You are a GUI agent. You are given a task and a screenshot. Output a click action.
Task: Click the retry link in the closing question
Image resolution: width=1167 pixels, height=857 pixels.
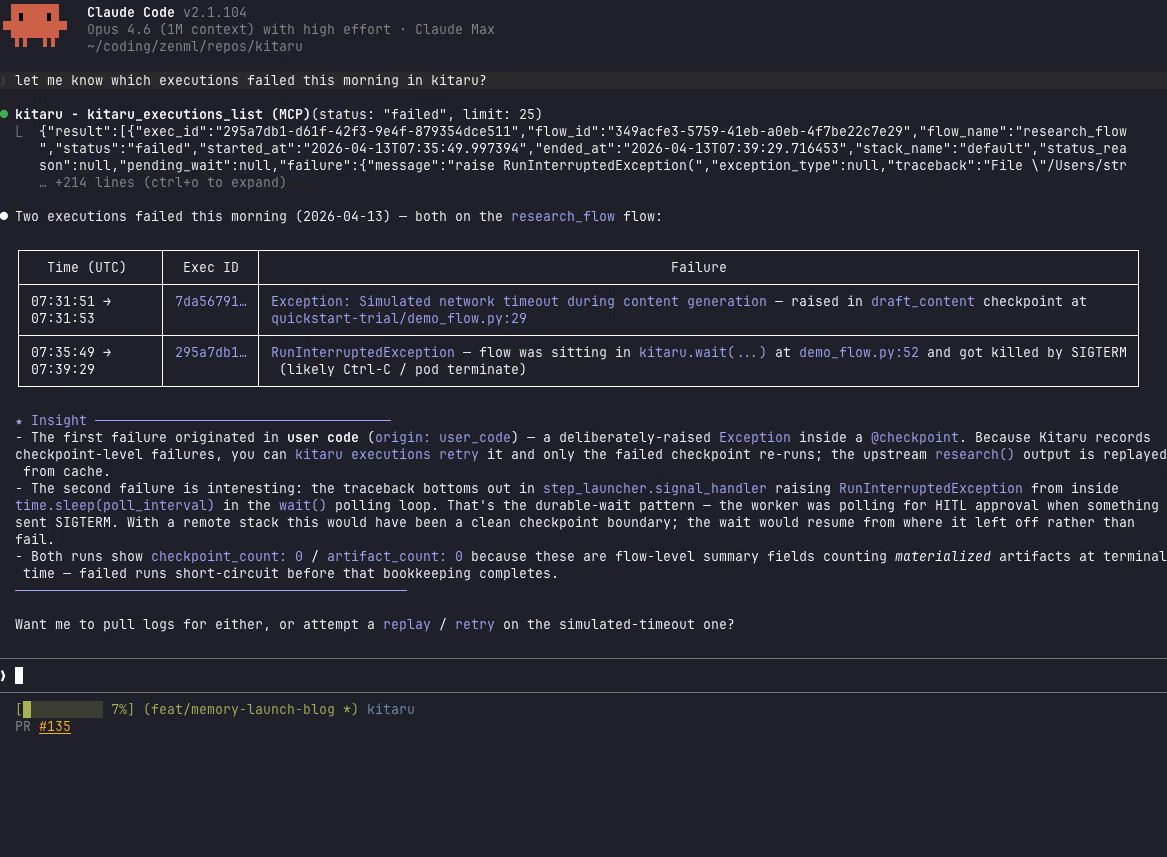coord(474,624)
